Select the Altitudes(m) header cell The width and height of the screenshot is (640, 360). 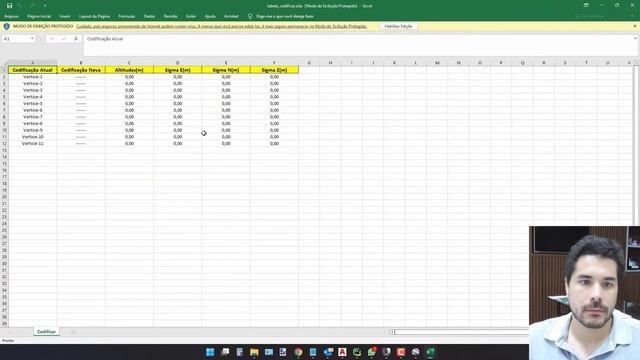point(129,70)
